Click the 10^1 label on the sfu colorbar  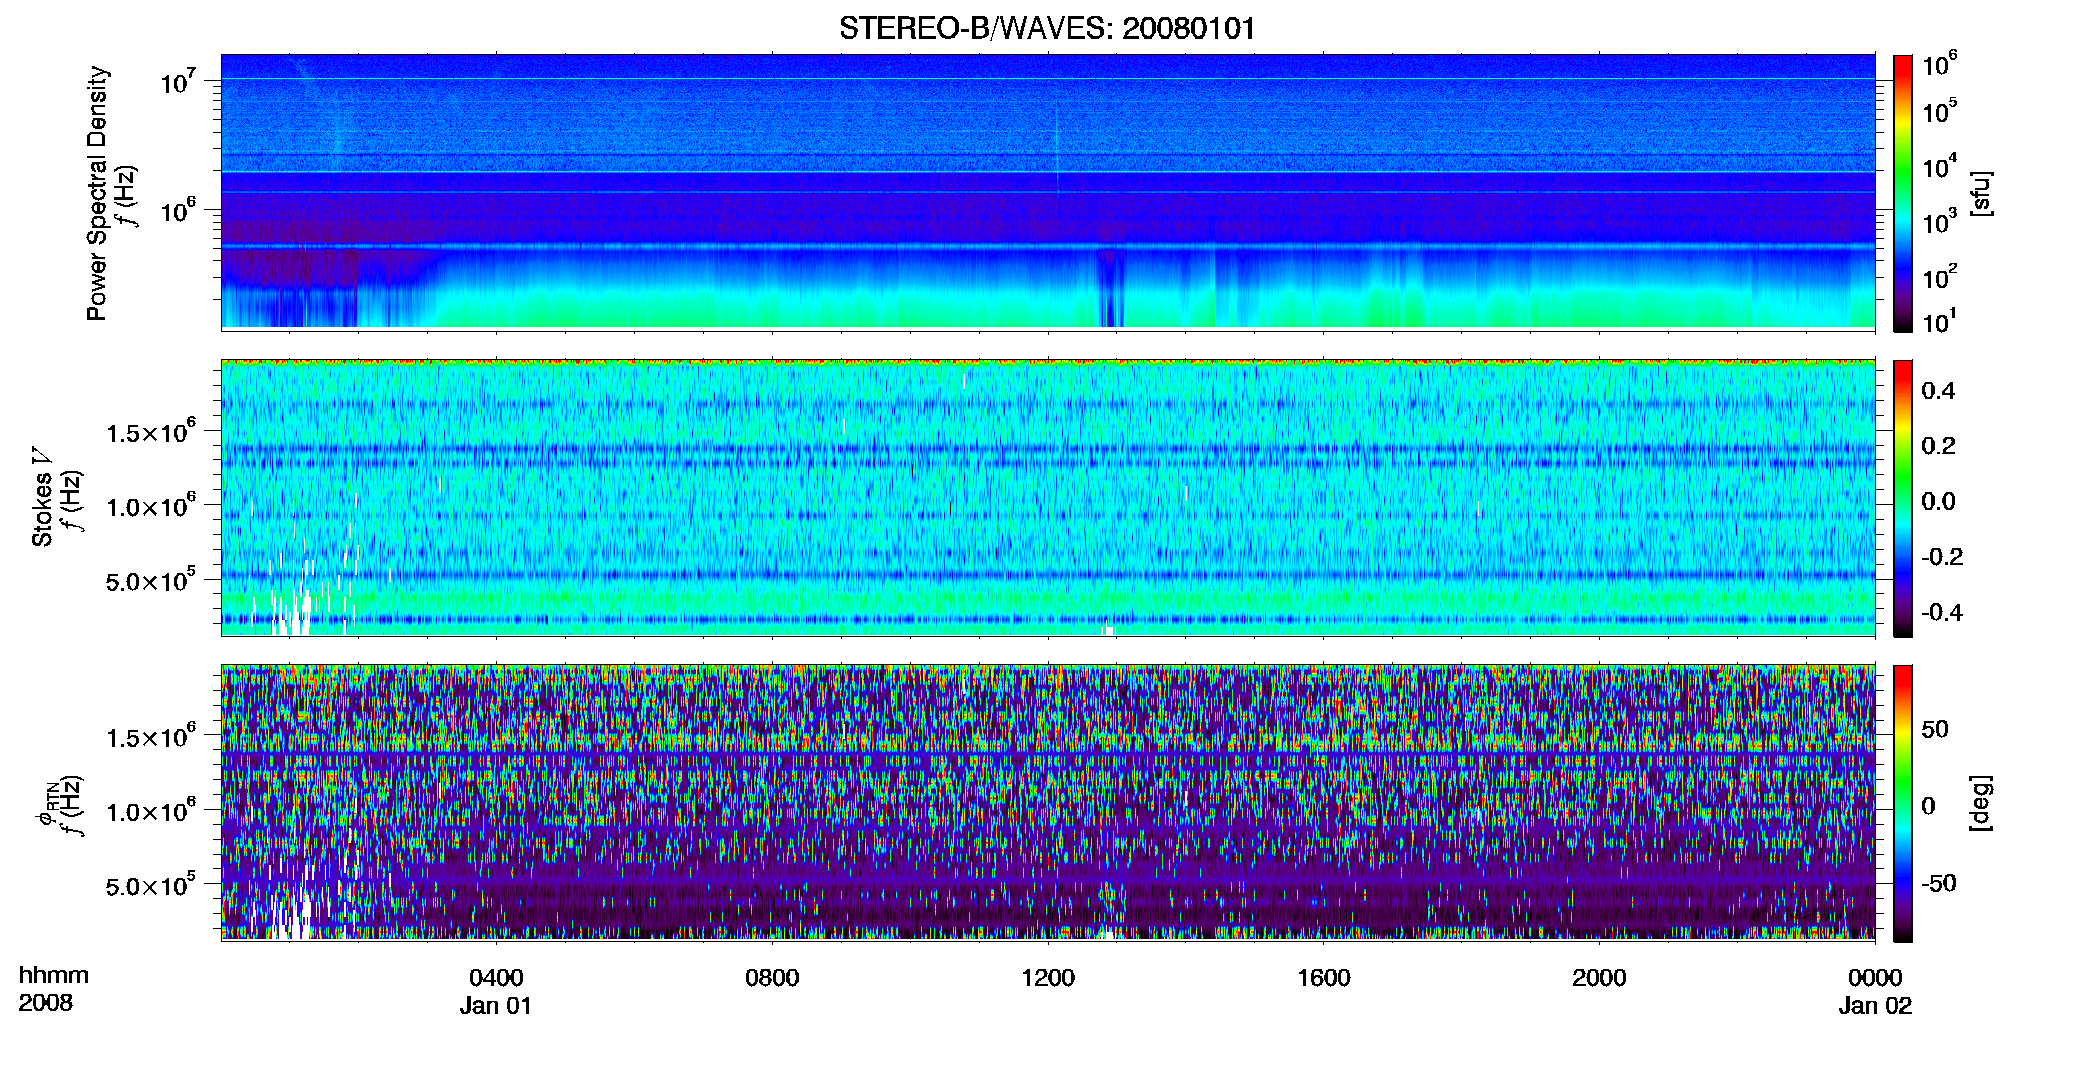(1940, 322)
